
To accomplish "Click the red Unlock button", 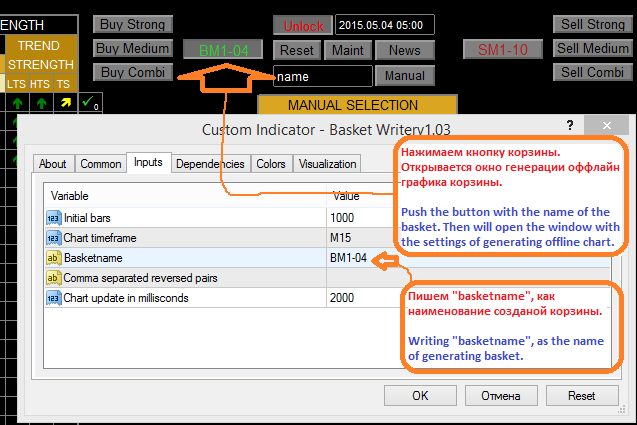I will 303,26.
